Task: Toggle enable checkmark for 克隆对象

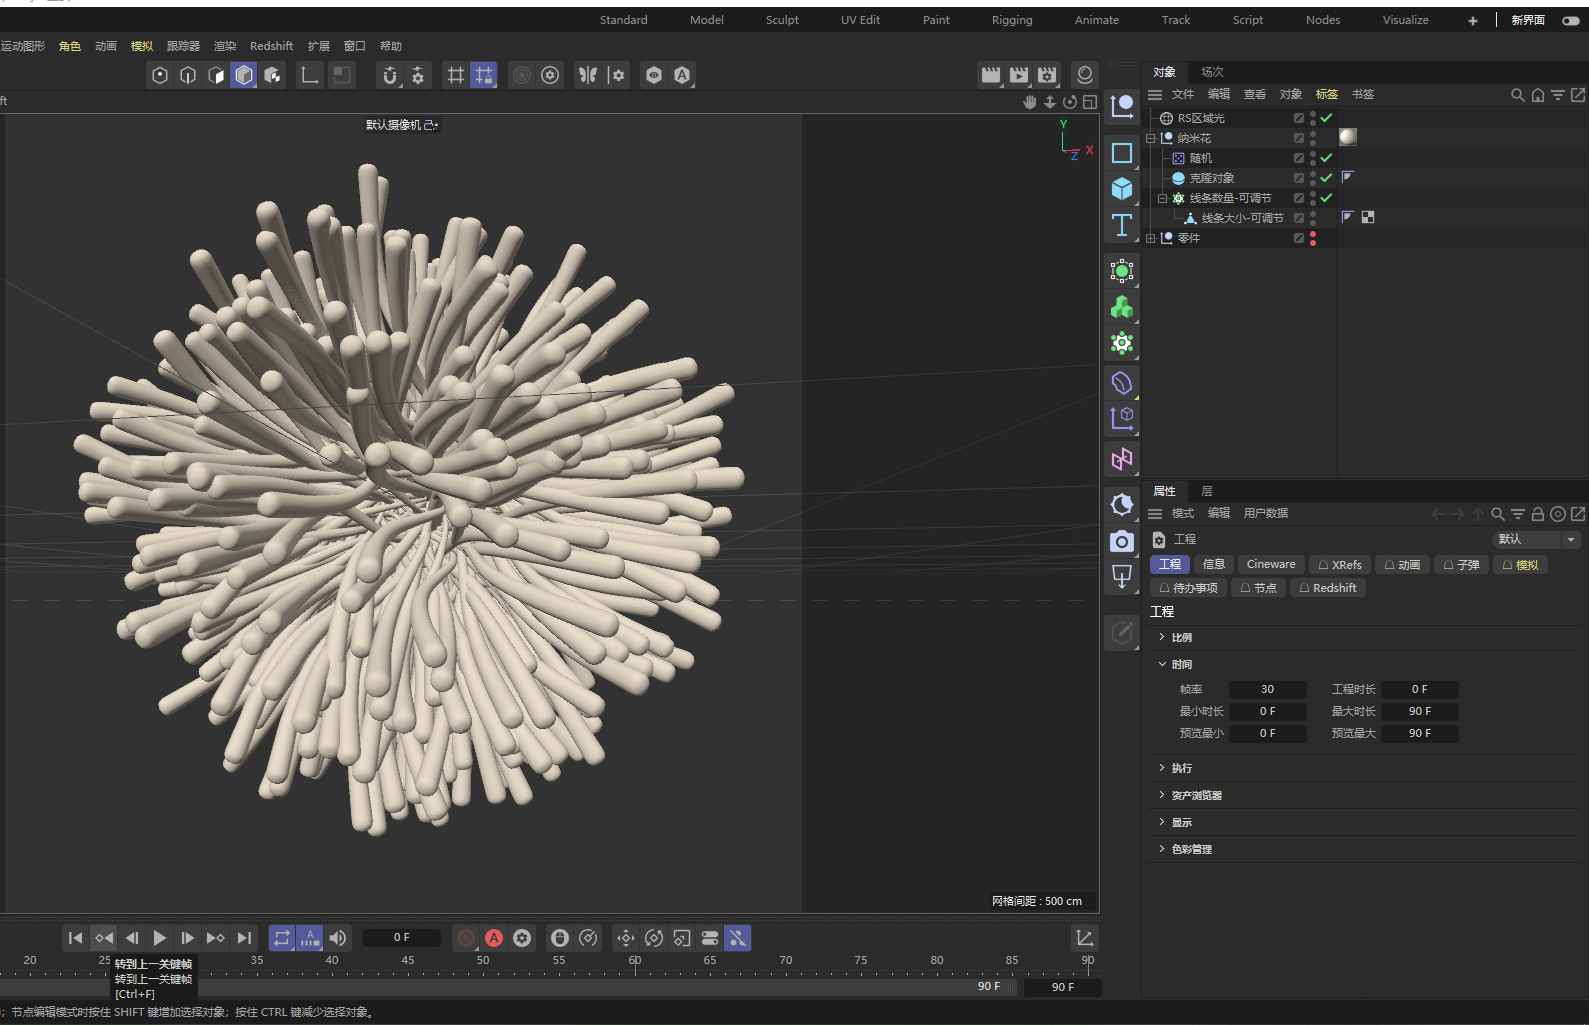Action: [x=1326, y=178]
